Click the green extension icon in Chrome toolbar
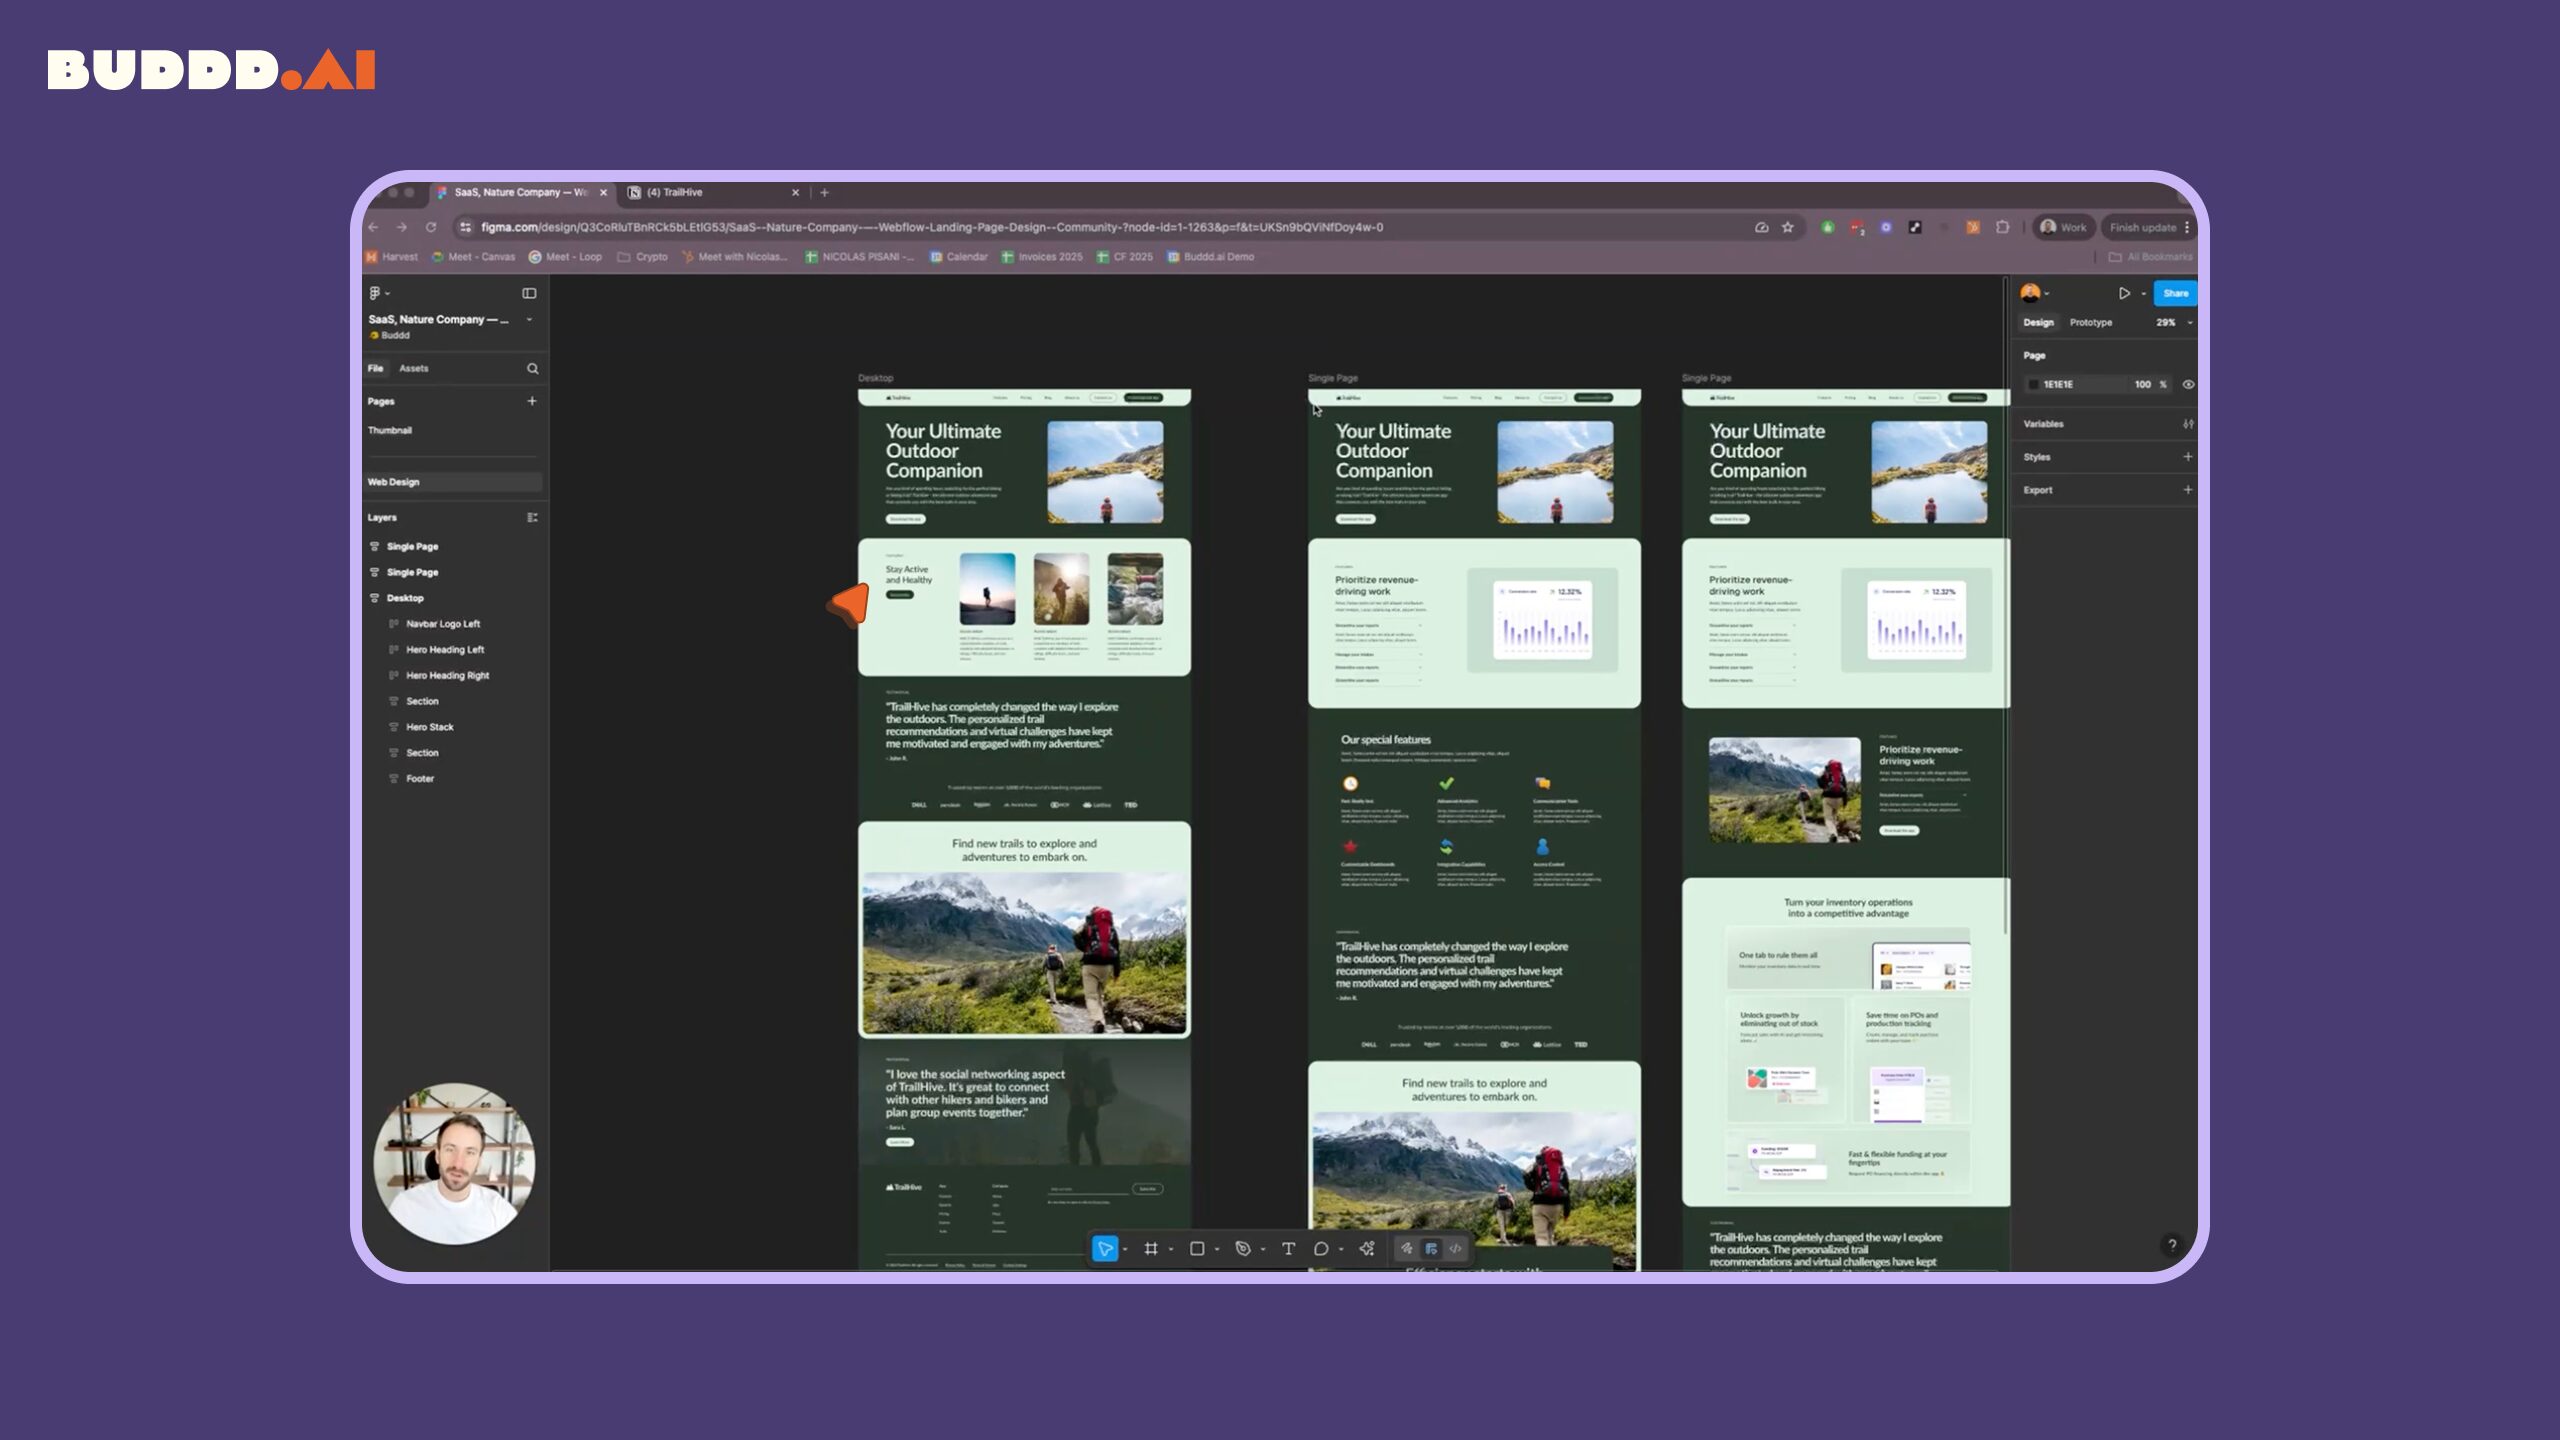Viewport: 2560px width, 1440px height. (x=1827, y=227)
